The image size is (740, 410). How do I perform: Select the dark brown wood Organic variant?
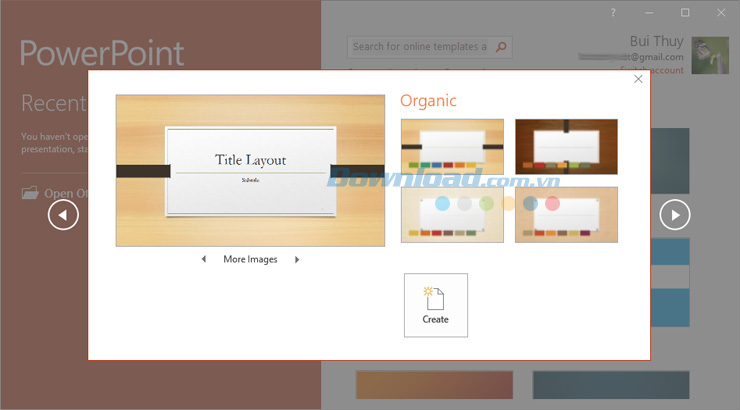click(566, 147)
